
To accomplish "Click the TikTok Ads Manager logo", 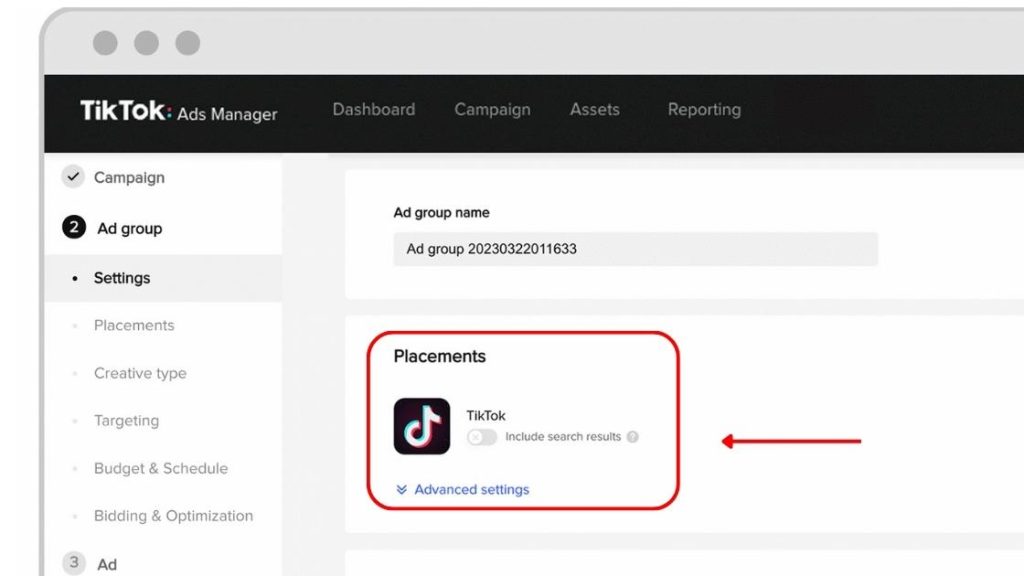I will tap(178, 111).
